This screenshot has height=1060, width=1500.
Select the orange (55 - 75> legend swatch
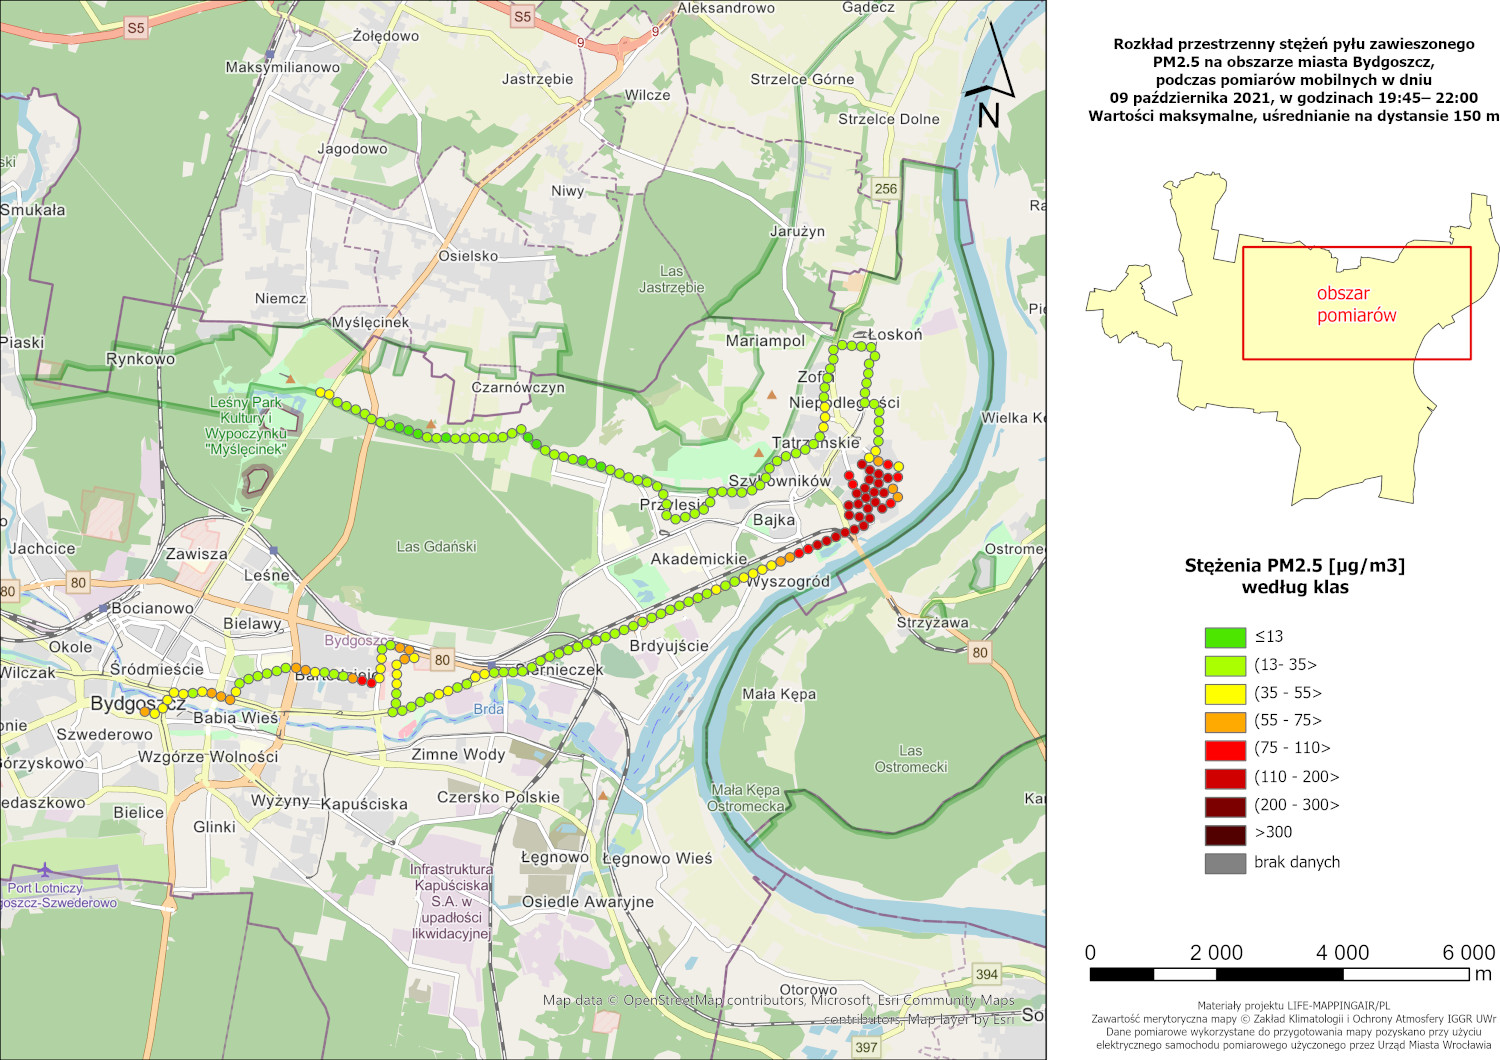coord(1224,721)
